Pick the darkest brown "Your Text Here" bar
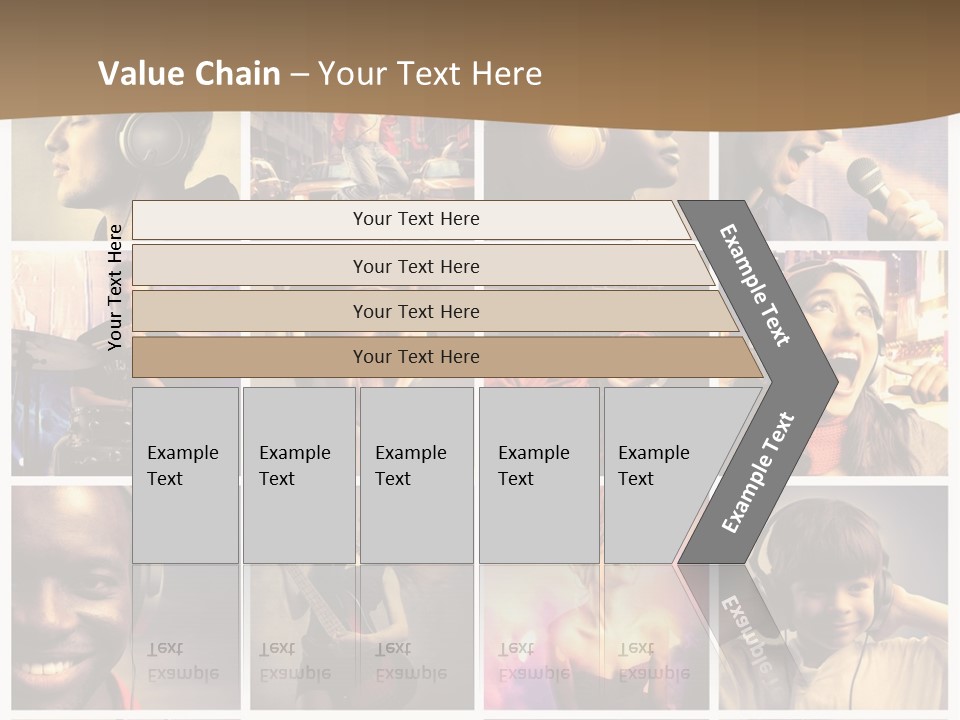 tap(416, 357)
